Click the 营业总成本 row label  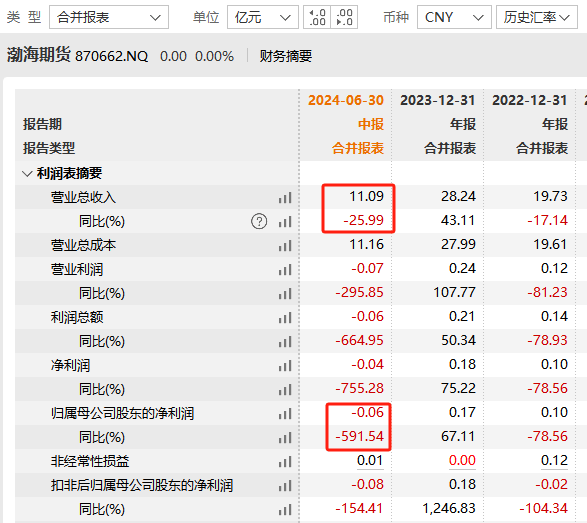click(x=83, y=245)
